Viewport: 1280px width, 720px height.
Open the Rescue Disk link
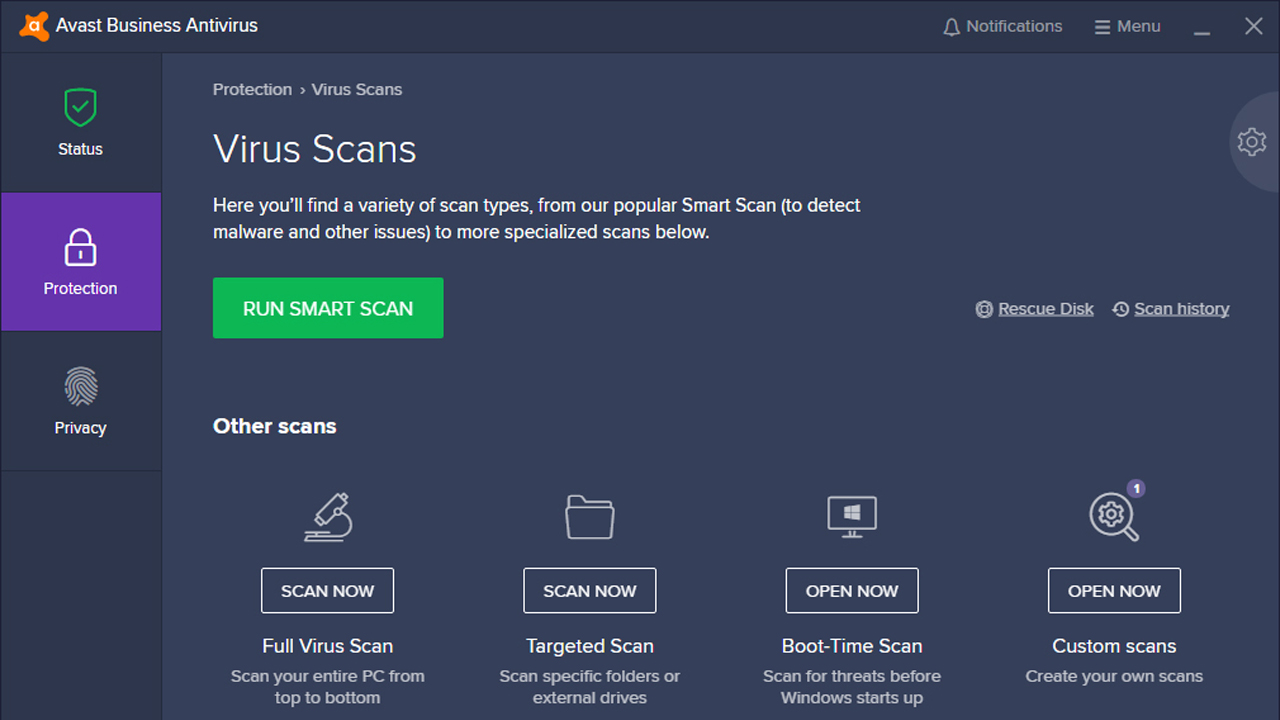pos(1046,309)
